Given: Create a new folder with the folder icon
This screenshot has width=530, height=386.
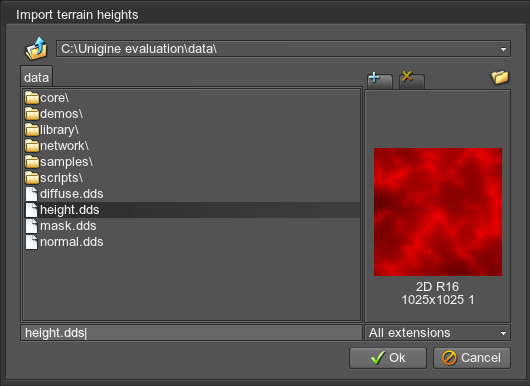Looking at the screenshot, I should point(500,77).
